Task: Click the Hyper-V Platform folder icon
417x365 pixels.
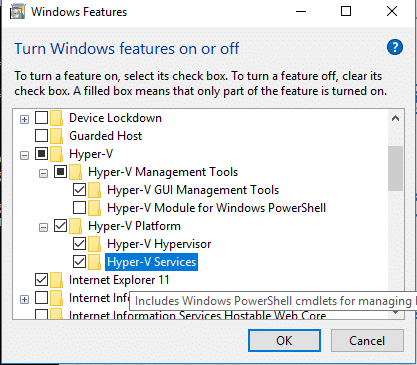Action: coord(76,226)
